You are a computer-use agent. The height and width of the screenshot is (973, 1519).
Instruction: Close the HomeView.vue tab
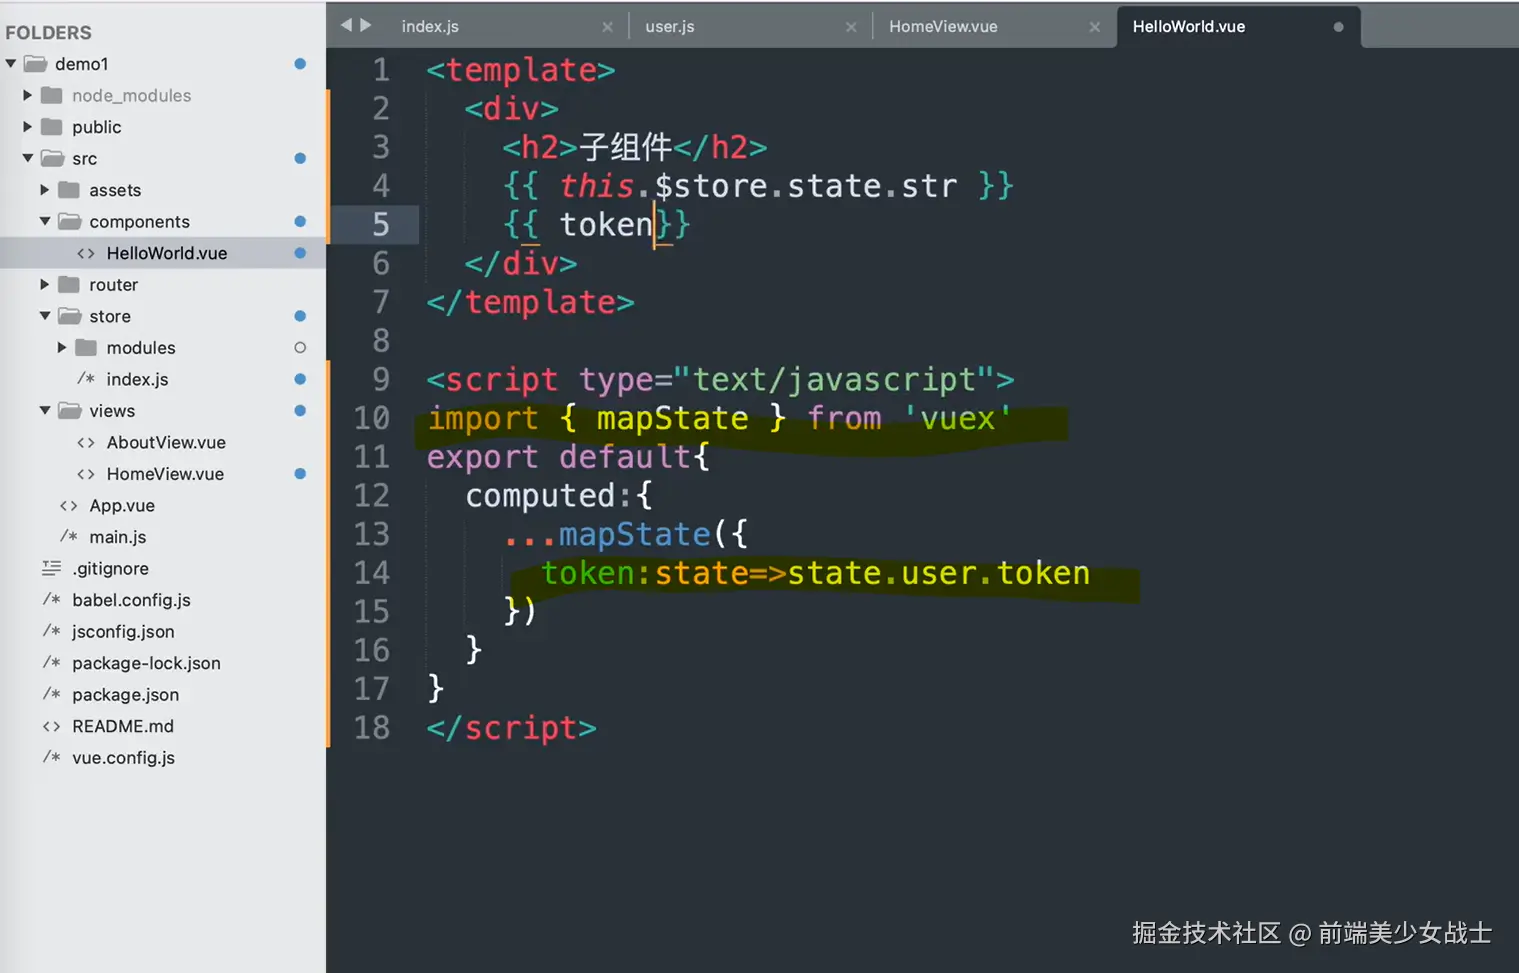pos(1095,27)
